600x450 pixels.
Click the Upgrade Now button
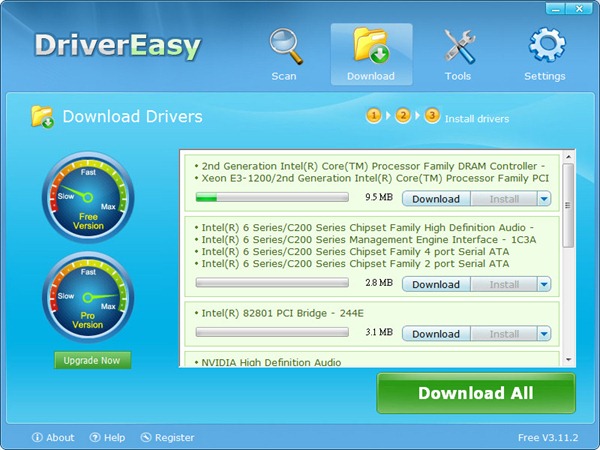tap(92, 360)
